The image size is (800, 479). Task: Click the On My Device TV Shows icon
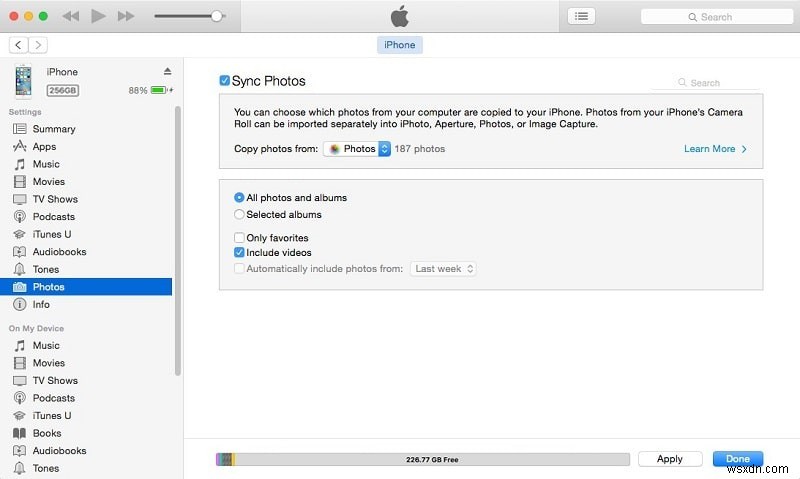[x=19, y=381]
